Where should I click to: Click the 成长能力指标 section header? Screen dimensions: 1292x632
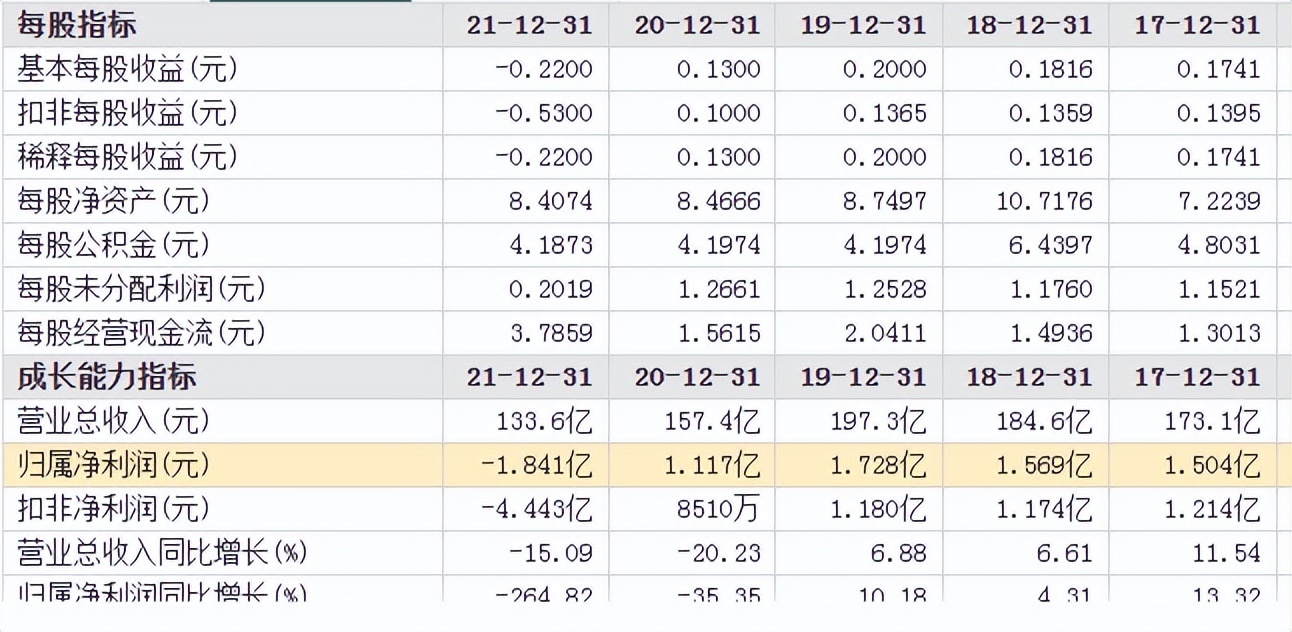(107, 377)
